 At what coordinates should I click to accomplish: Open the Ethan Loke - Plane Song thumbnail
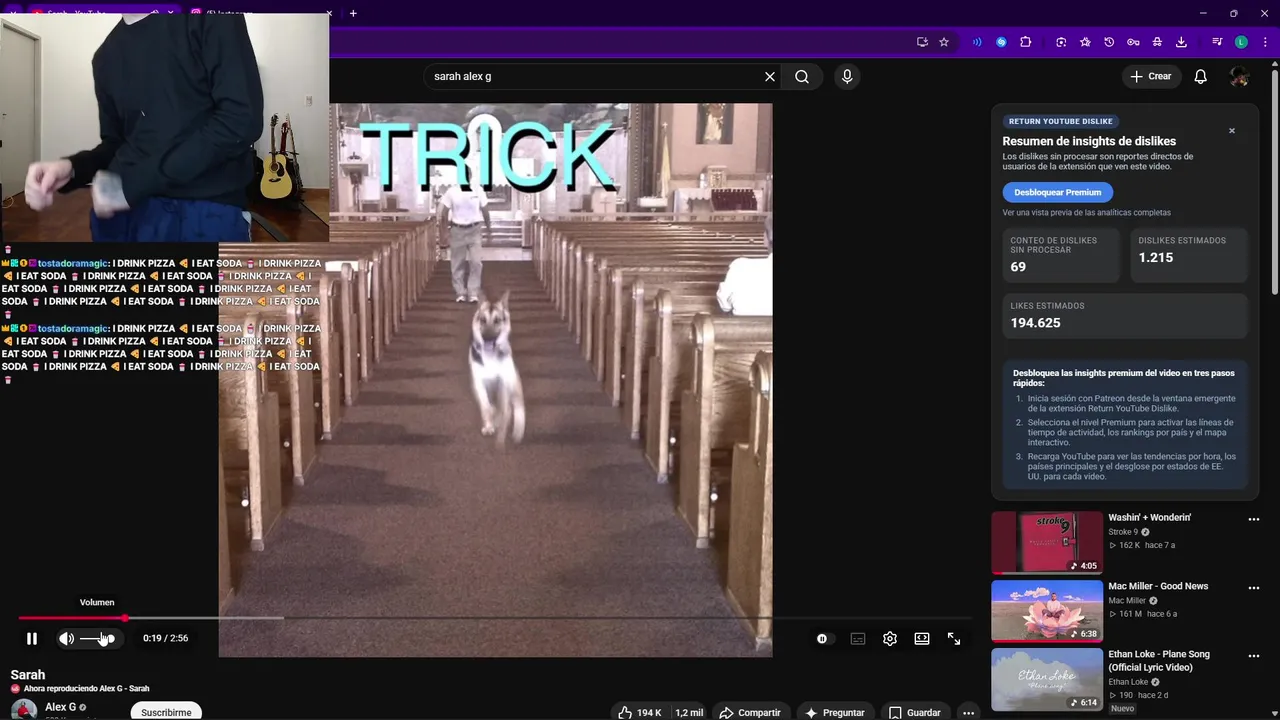pos(1047,679)
